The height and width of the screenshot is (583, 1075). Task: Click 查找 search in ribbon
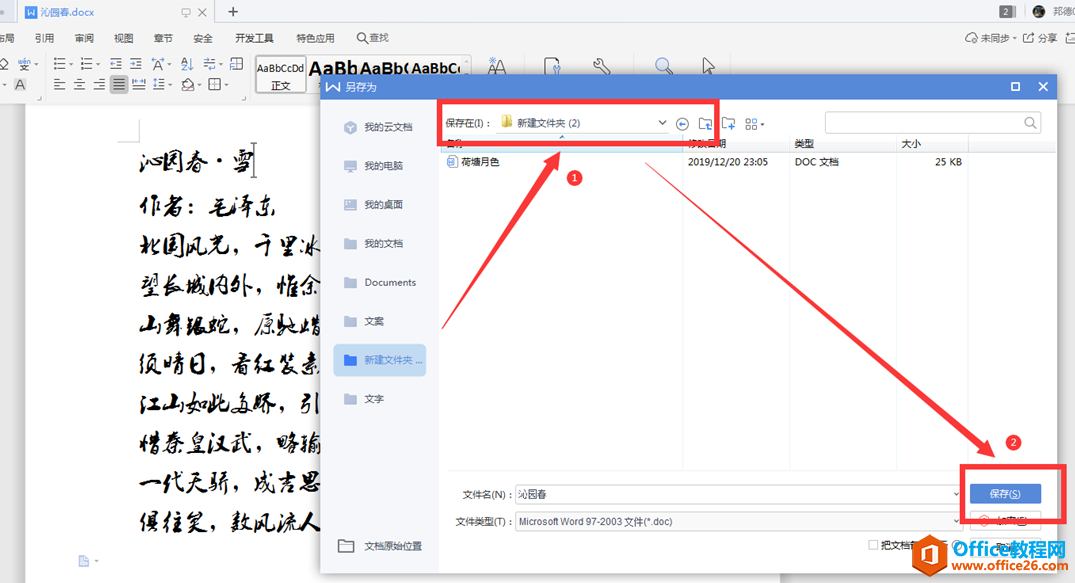point(372,38)
